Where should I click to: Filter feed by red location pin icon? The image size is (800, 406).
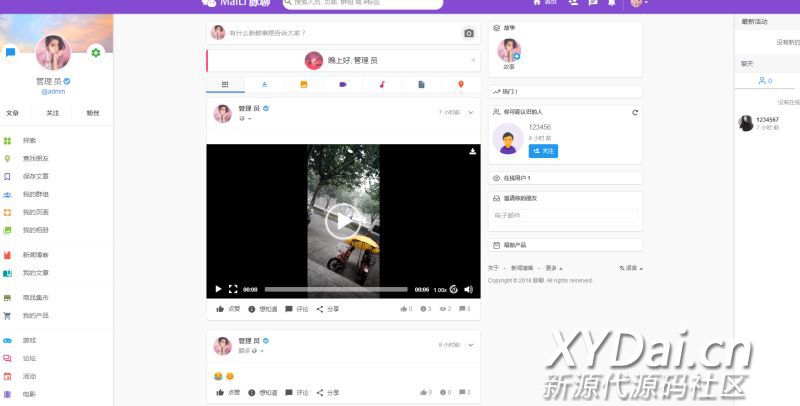coord(461,84)
